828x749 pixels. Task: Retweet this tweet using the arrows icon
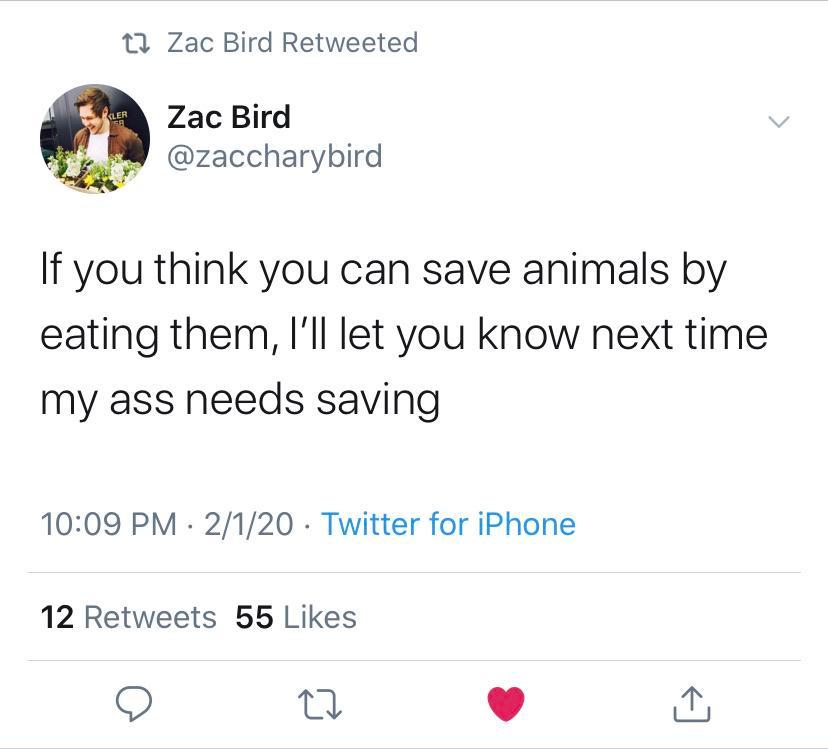point(319,705)
